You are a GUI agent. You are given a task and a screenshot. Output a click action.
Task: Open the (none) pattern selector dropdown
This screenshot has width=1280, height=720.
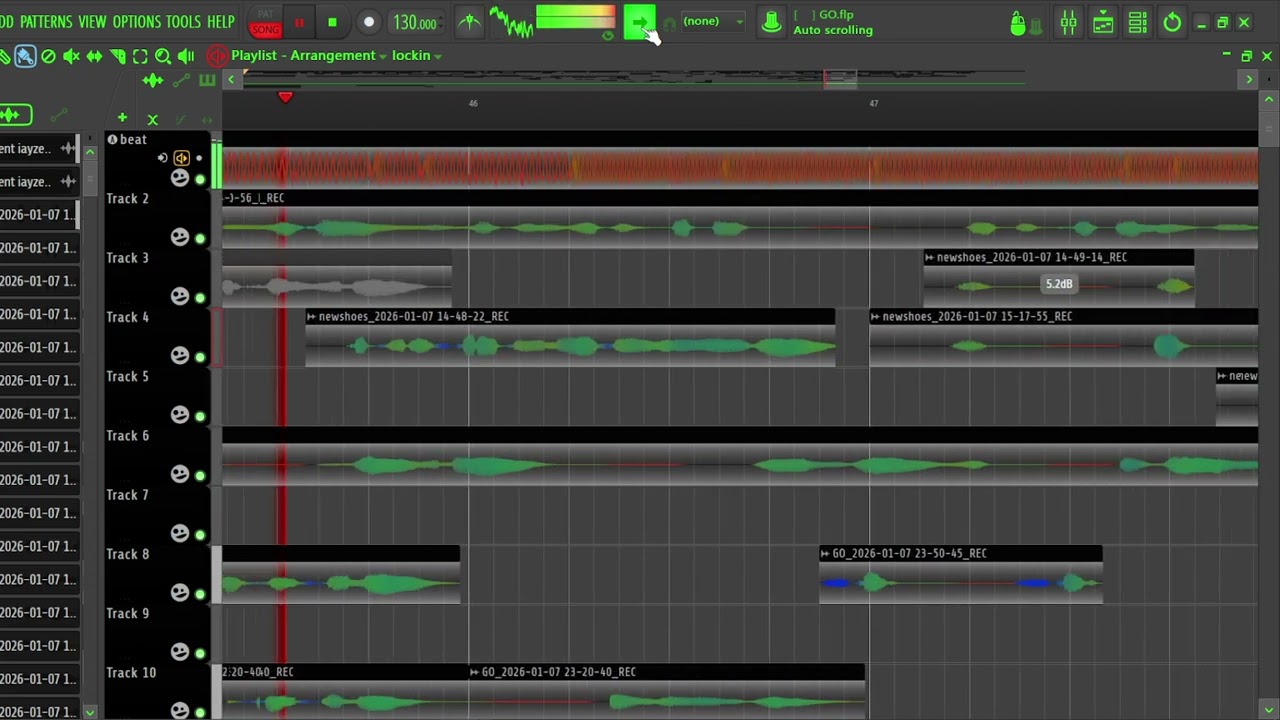[x=713, y=21]
